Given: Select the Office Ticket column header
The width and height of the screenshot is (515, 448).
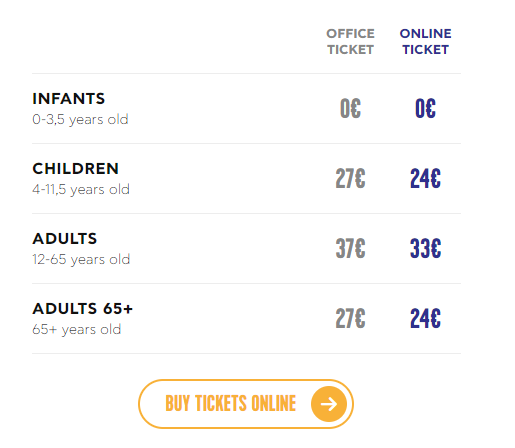Looking at the screenshot, I should click(350, 42).
